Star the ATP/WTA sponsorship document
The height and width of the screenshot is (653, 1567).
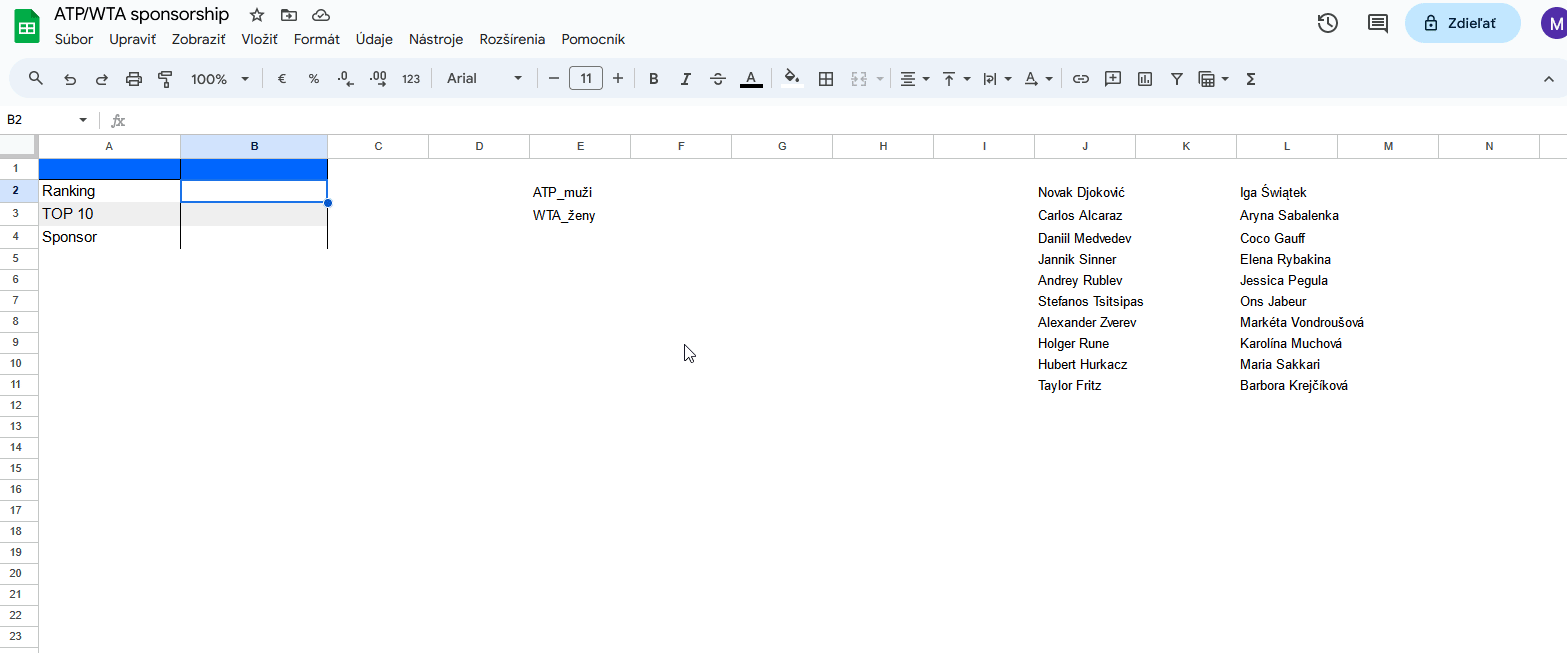[257, 15]
